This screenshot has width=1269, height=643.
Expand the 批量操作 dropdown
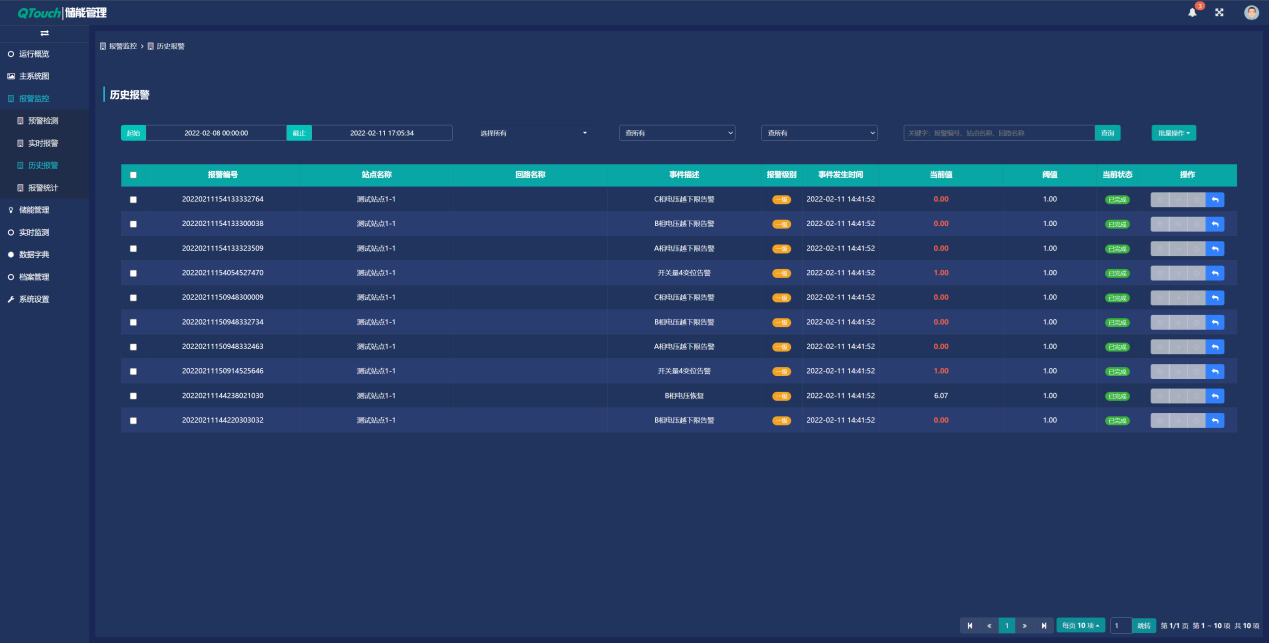(x=1173, y=133)
